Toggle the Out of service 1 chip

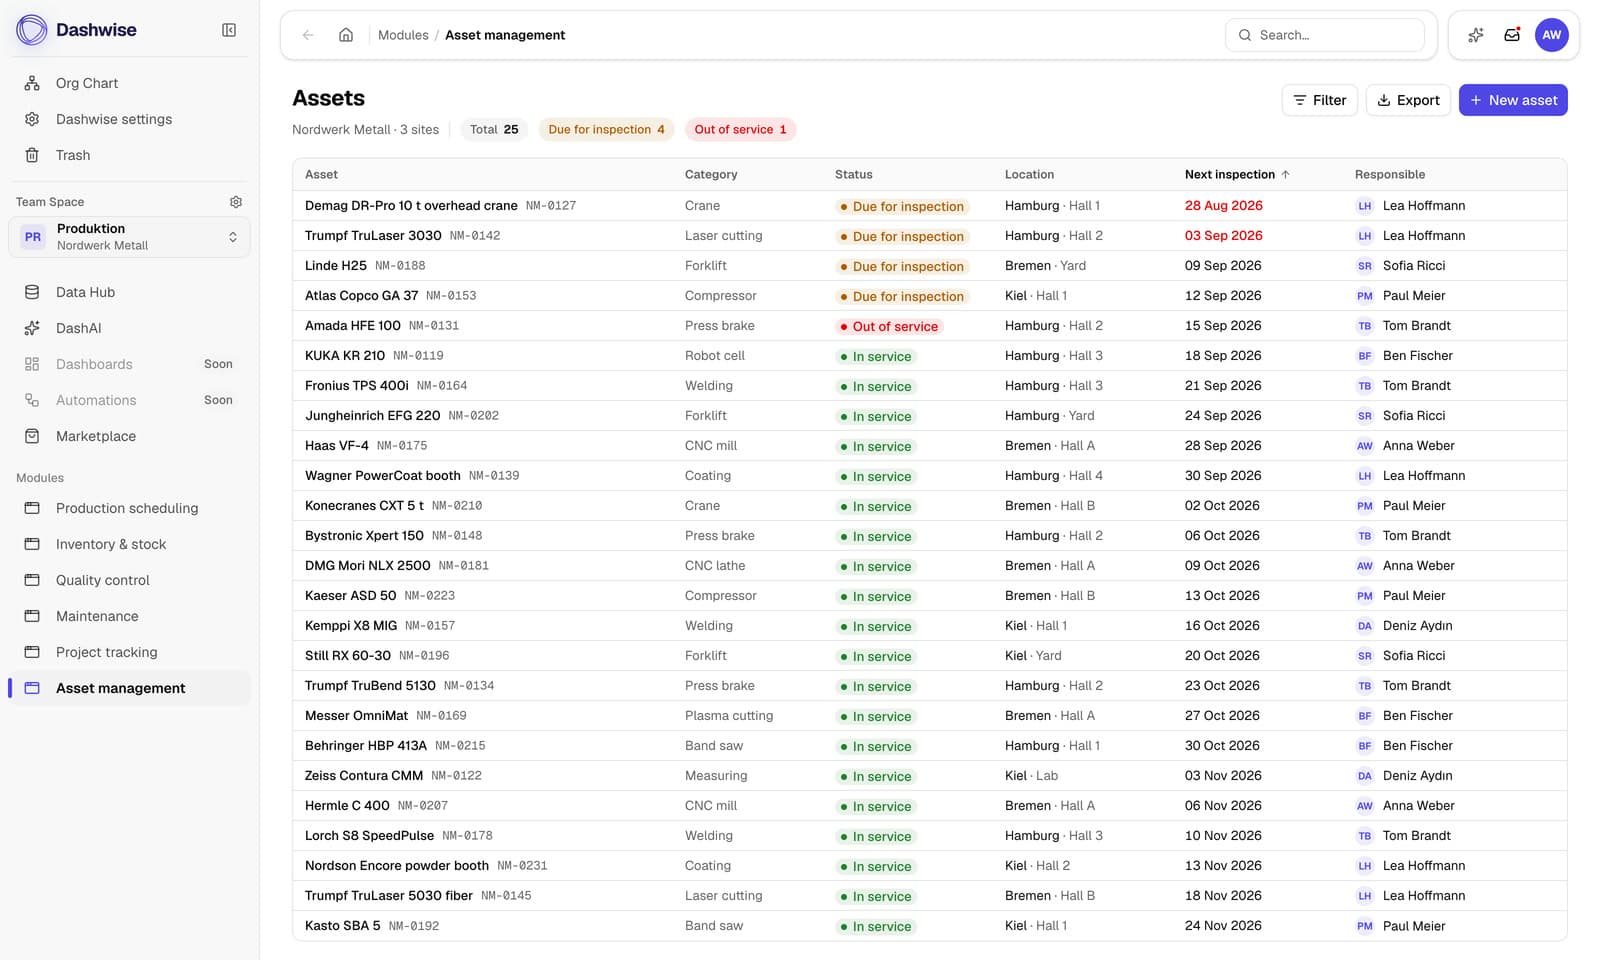click(x=740, y=129)
